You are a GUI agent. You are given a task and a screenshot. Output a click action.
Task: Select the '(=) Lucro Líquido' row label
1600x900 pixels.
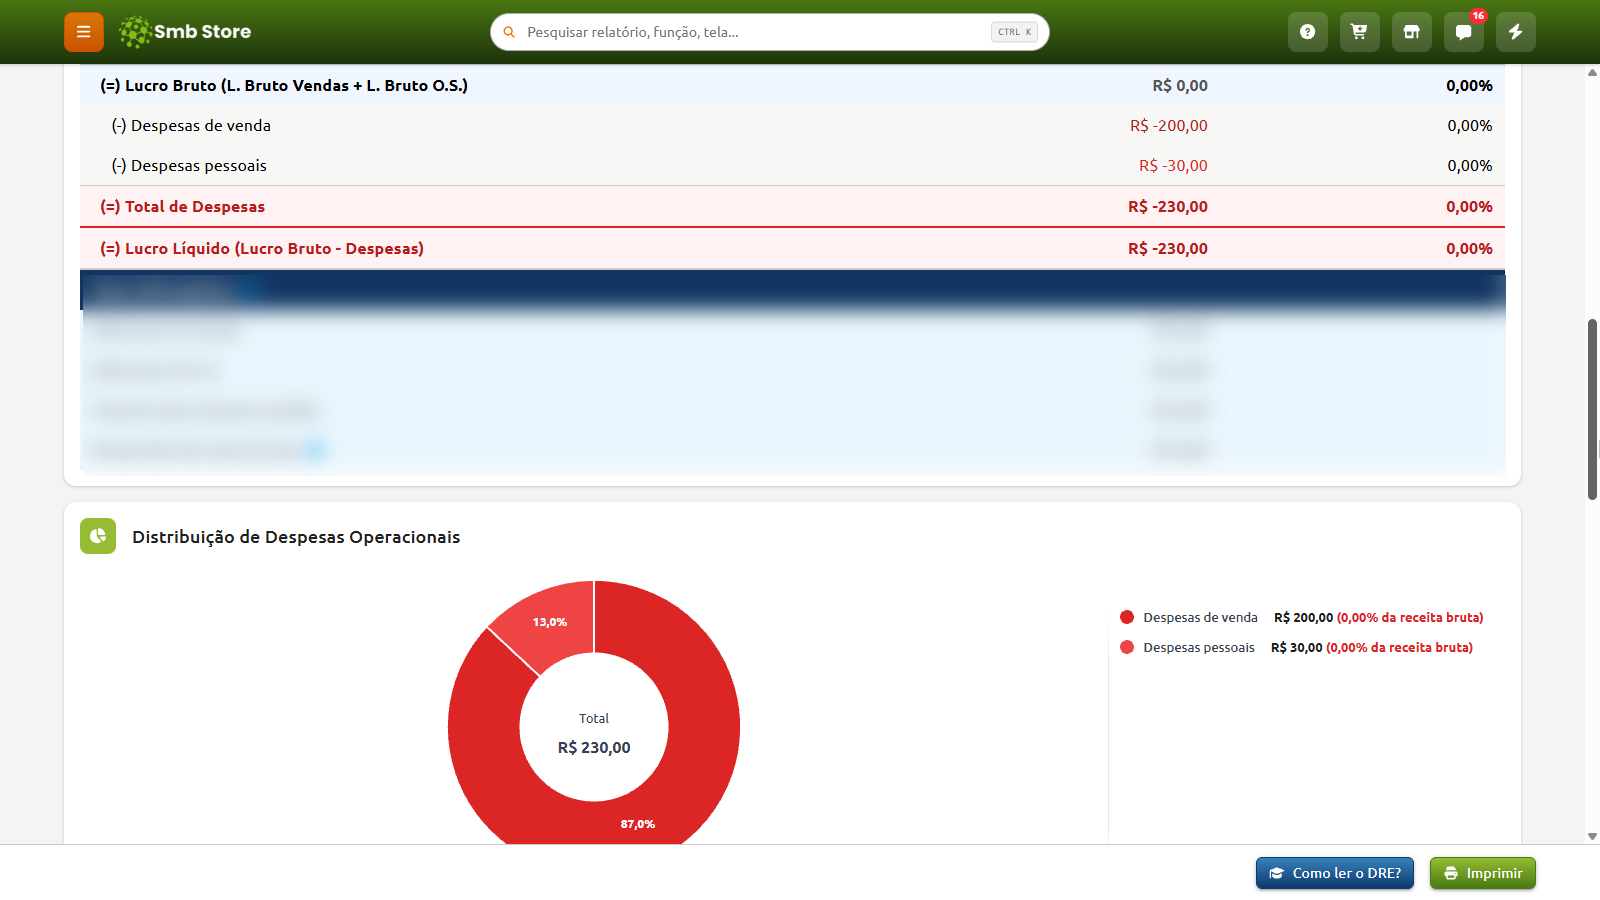point(262,248)
